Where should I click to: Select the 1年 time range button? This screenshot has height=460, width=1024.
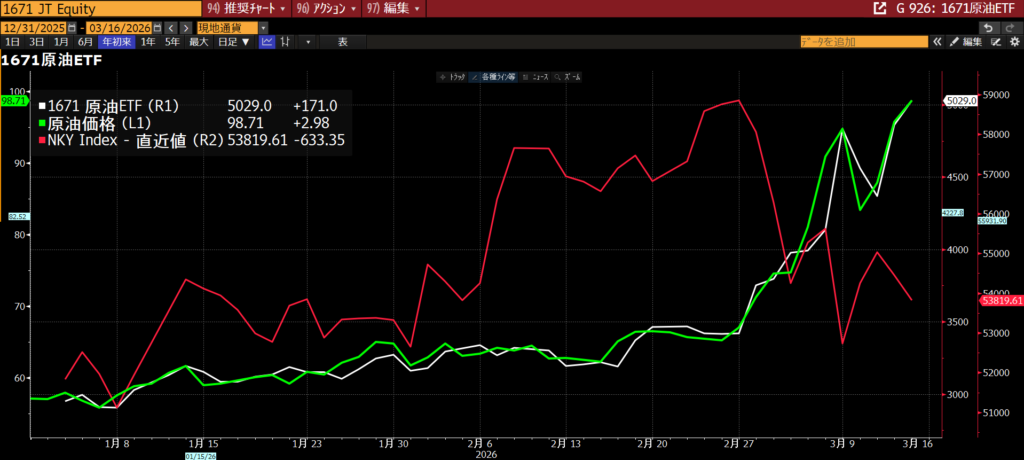(x=148, y=42)
